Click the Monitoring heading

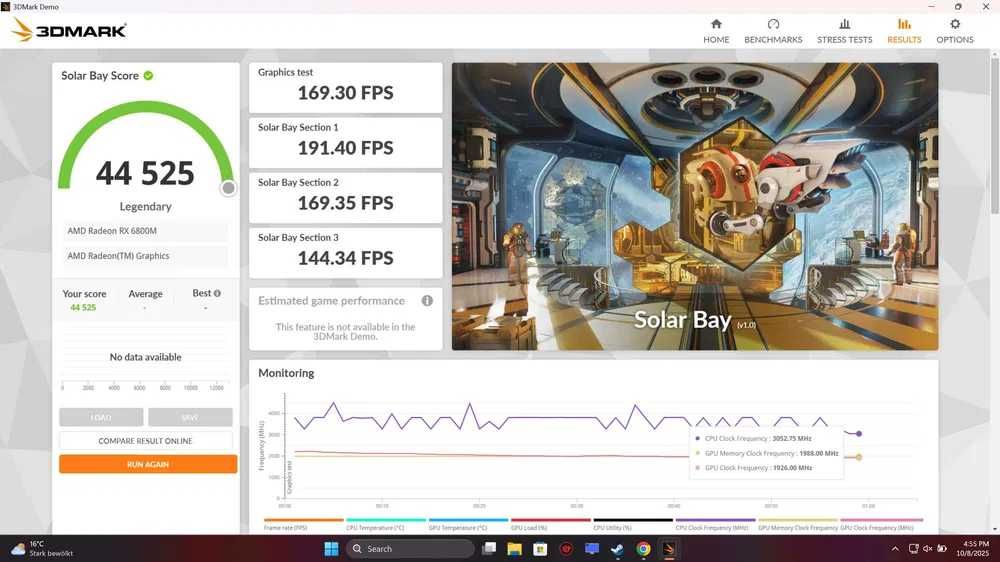286,373
